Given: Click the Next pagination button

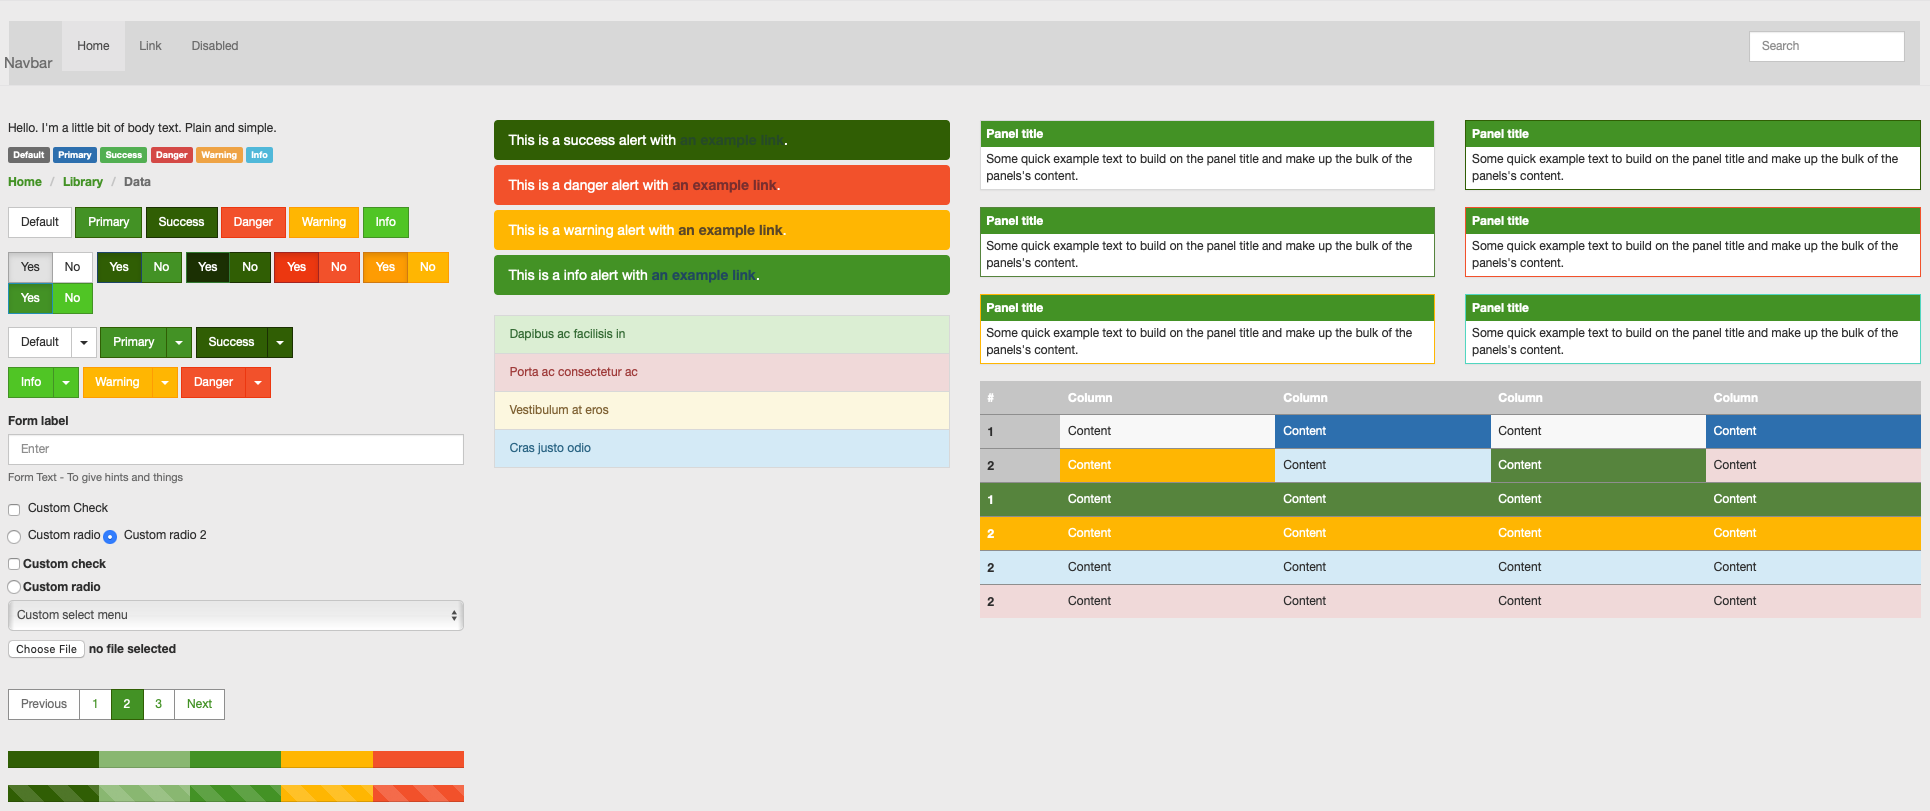Looking at the screenshot, I should click(x=199, y=704).
